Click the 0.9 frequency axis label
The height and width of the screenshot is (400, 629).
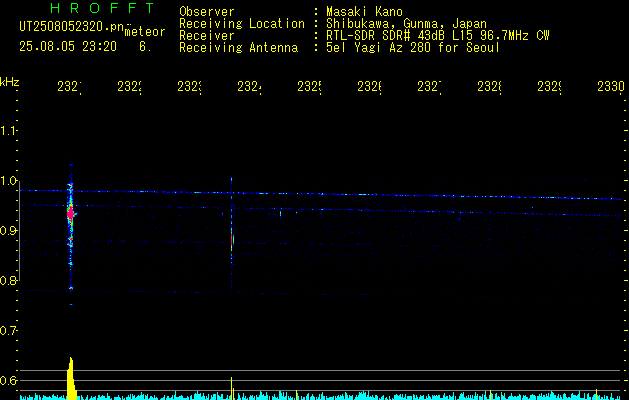point(8,231)
